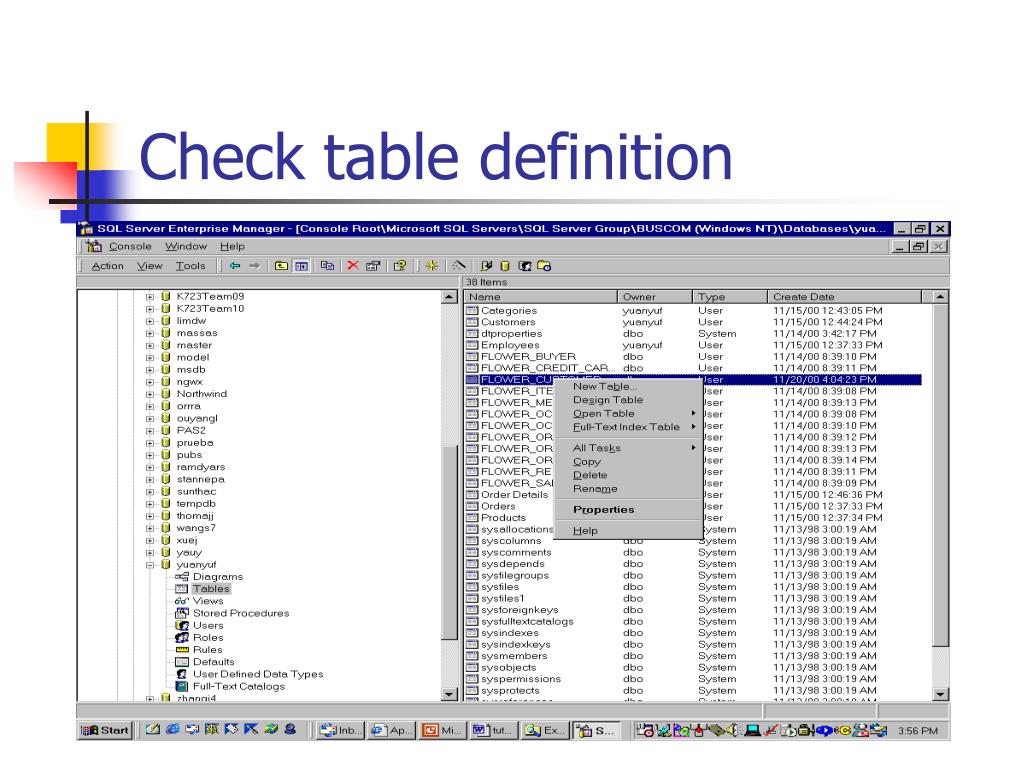Image resolution: width=1024 pixels, height=768 pixels.
Task: Open the Console menu
Action: pyautogui.click(x=130, y=246)
